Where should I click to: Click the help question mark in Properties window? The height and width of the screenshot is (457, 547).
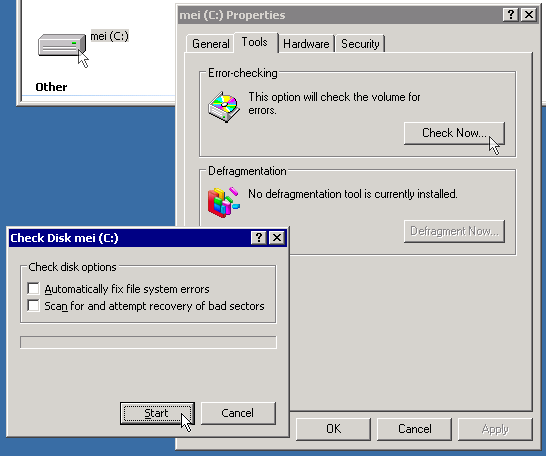(x=511, y=15)
